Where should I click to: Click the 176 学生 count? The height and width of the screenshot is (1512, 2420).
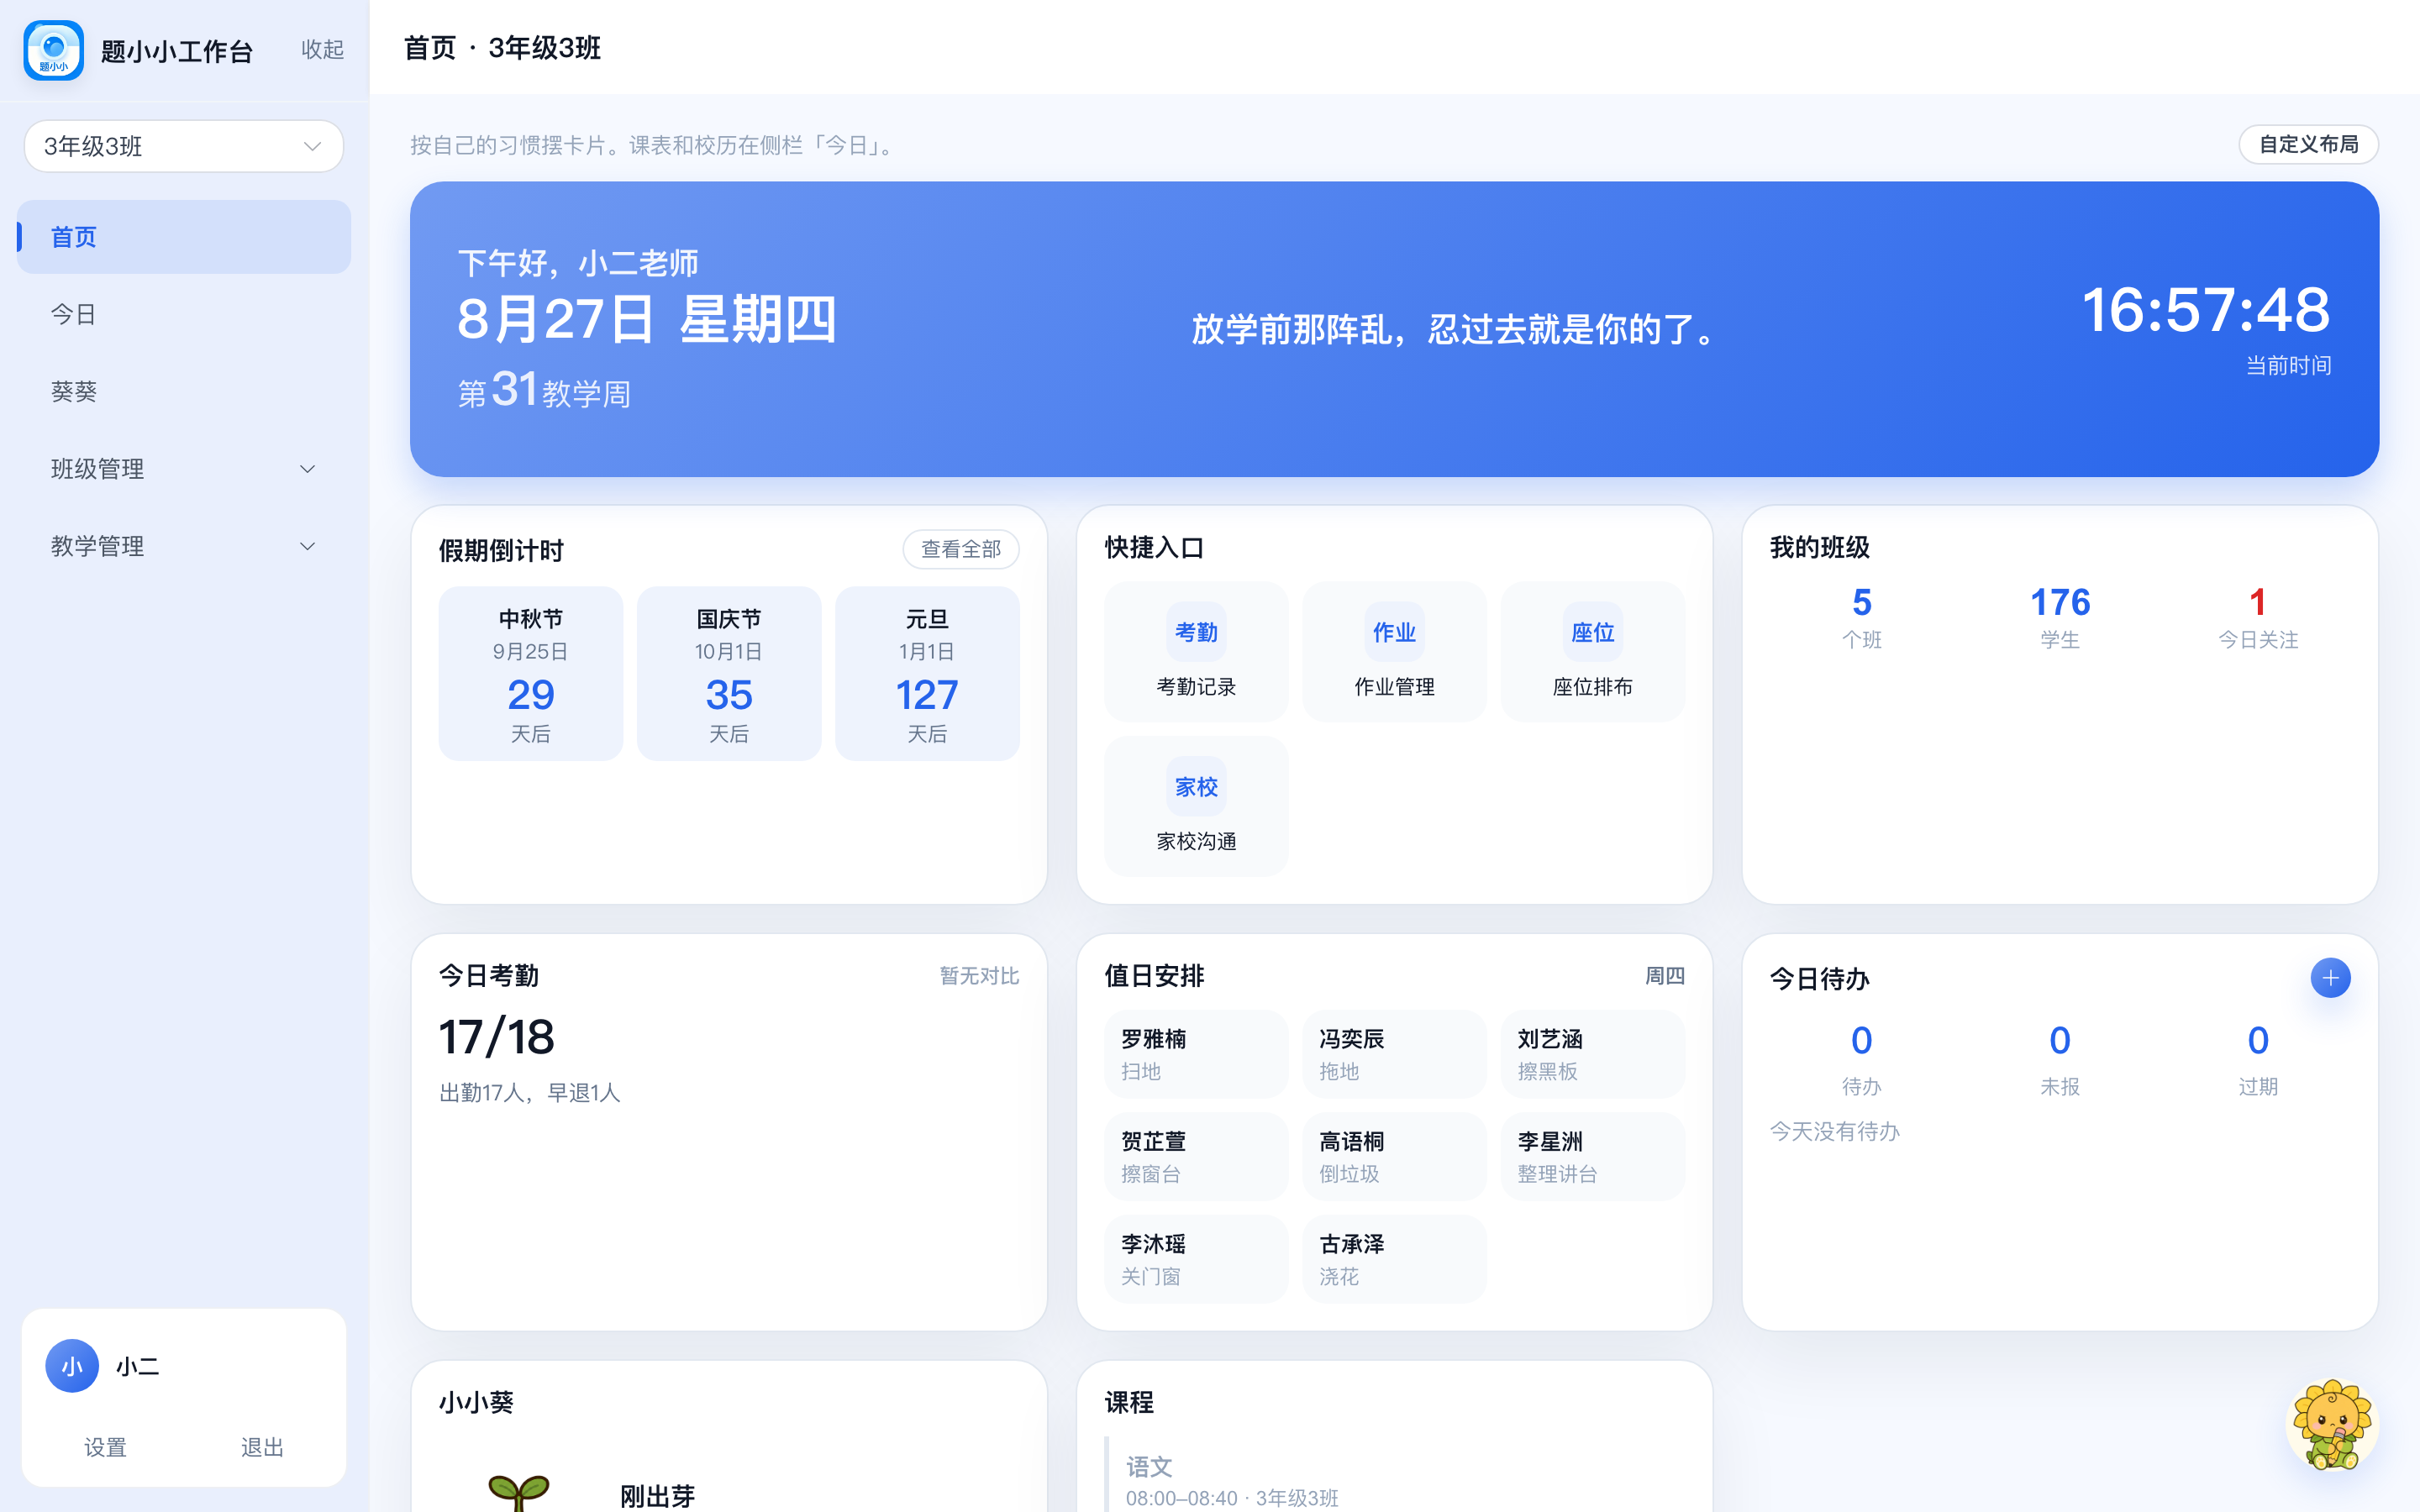point(2060,617)
